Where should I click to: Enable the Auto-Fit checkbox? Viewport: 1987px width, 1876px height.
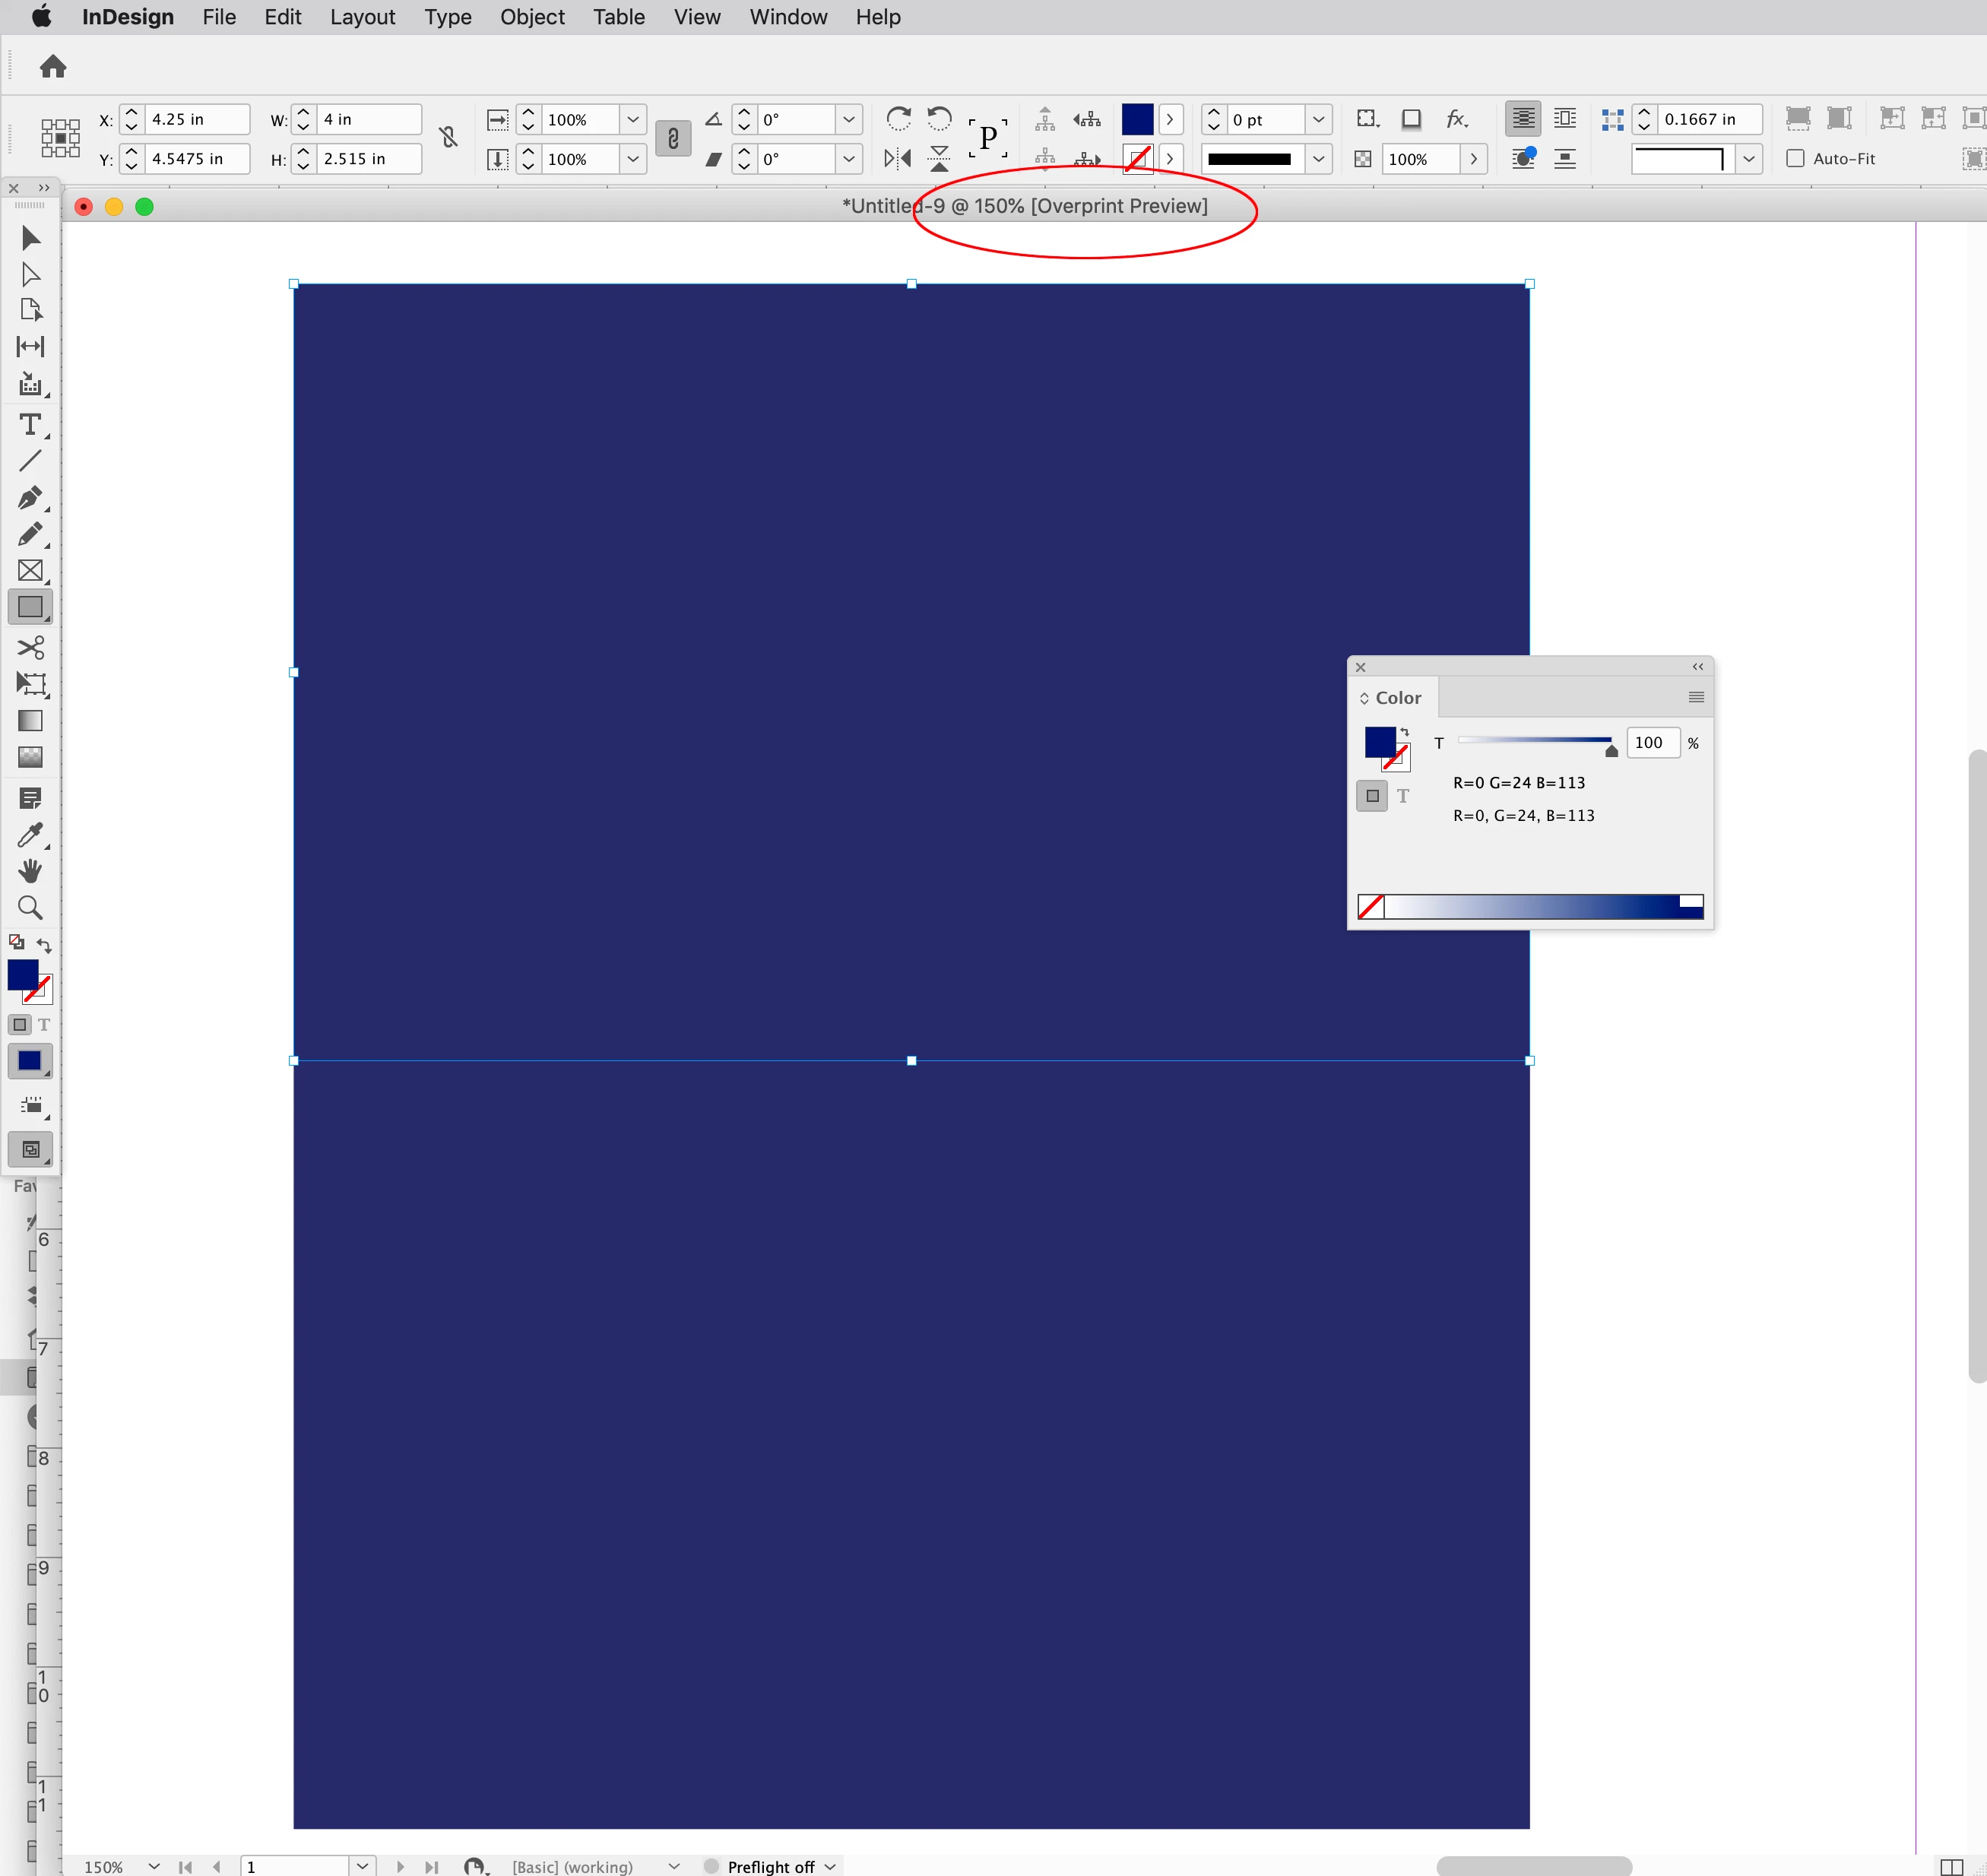1795,158
